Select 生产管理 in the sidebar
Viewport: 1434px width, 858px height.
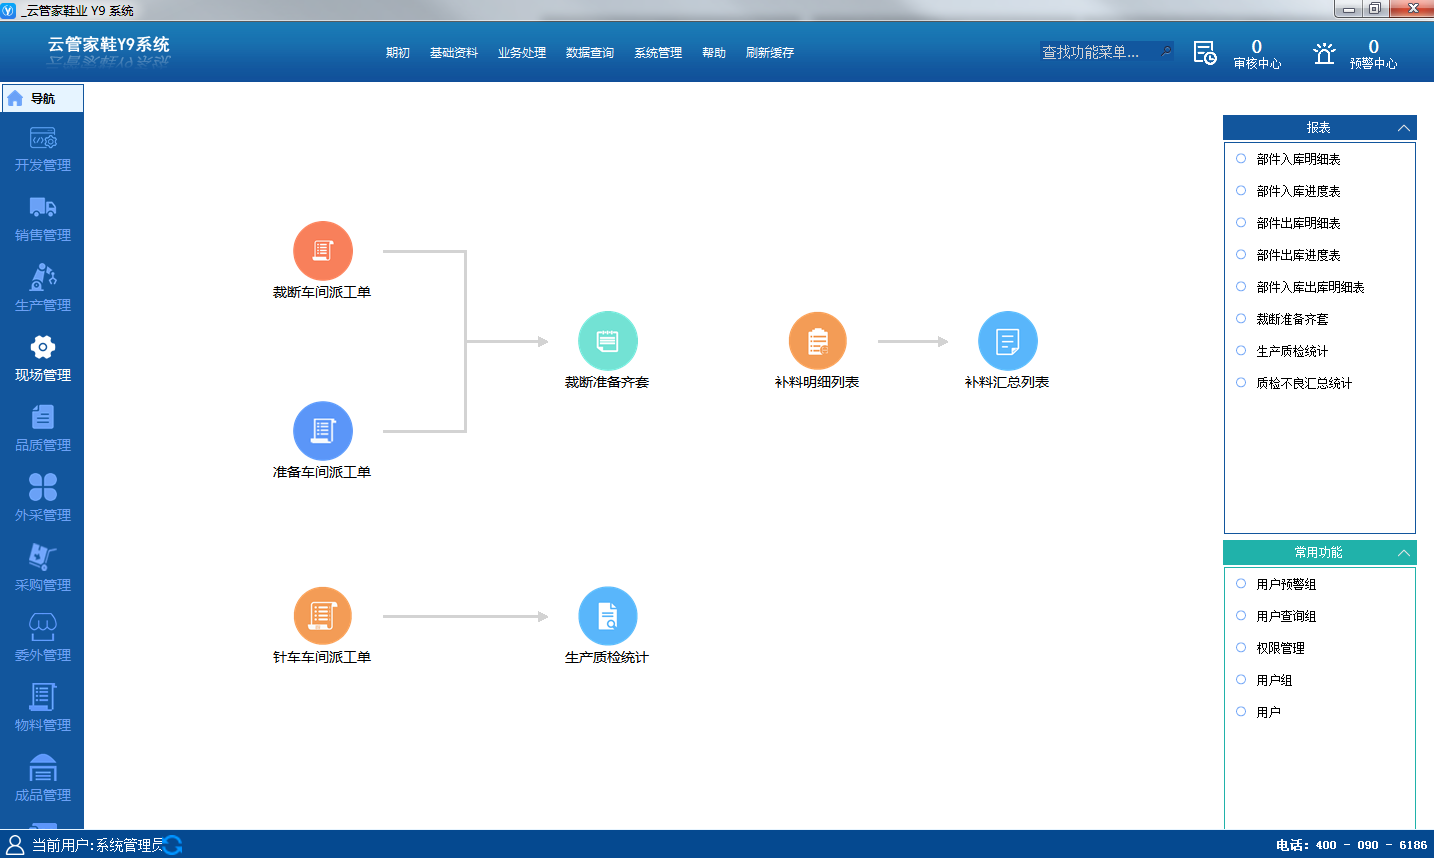pyautogui.click(x=42, y=288)
